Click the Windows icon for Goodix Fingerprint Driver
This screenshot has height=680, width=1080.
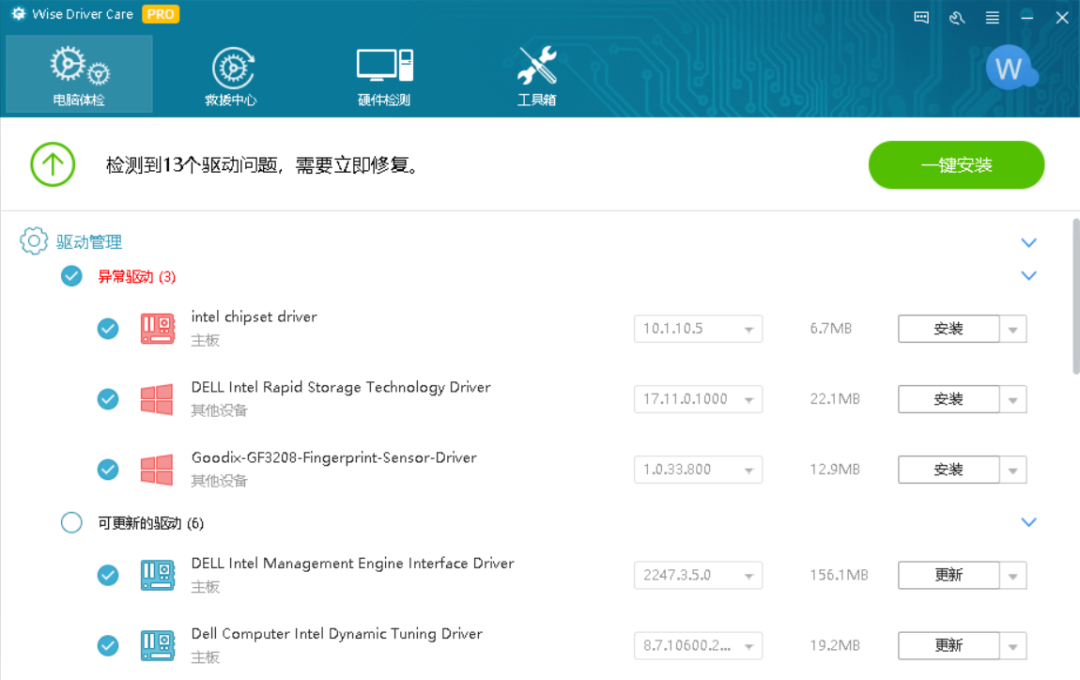[x=157, y=469]
